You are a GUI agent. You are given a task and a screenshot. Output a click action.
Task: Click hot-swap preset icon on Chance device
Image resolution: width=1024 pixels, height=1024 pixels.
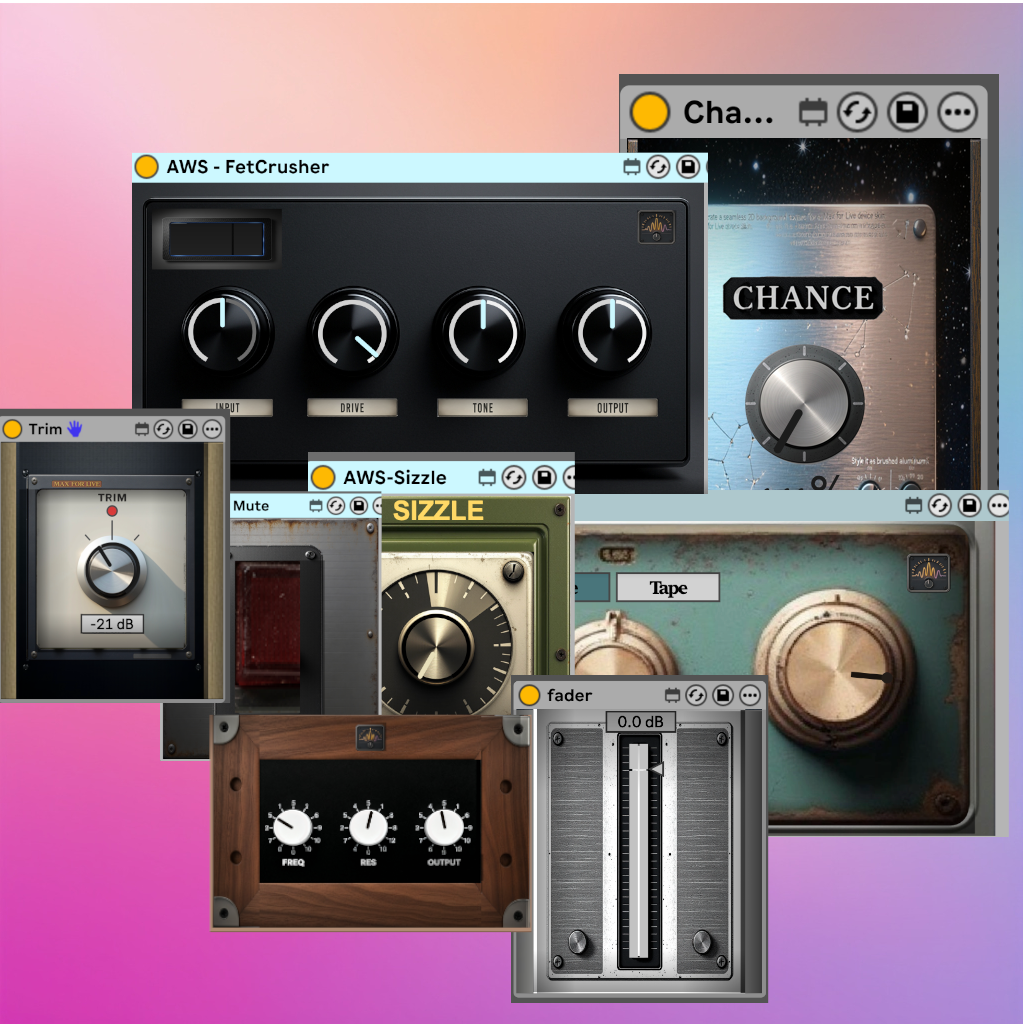click(x=856, y=113)
